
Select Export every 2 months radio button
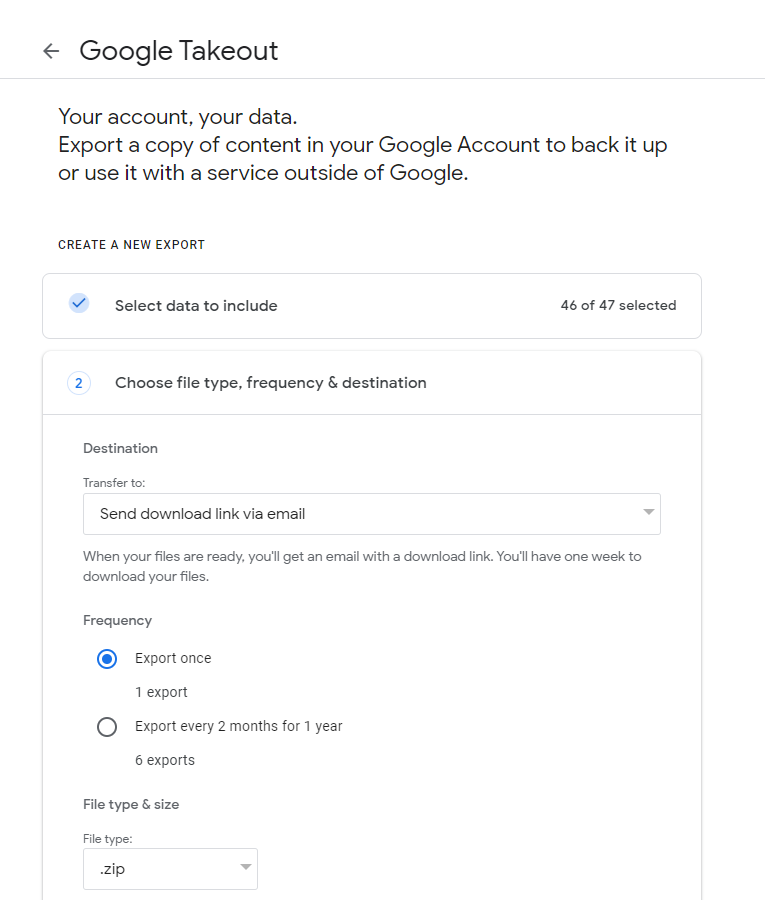107,727
